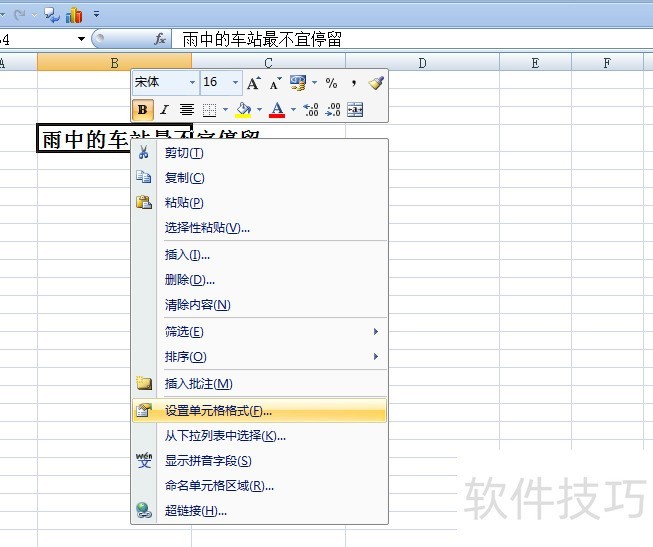Viewport: 653px width, 547px height.
Task: Toggle Italic formatting in mini toolbar
Action: pyautogui.click(x=164, y=110)
